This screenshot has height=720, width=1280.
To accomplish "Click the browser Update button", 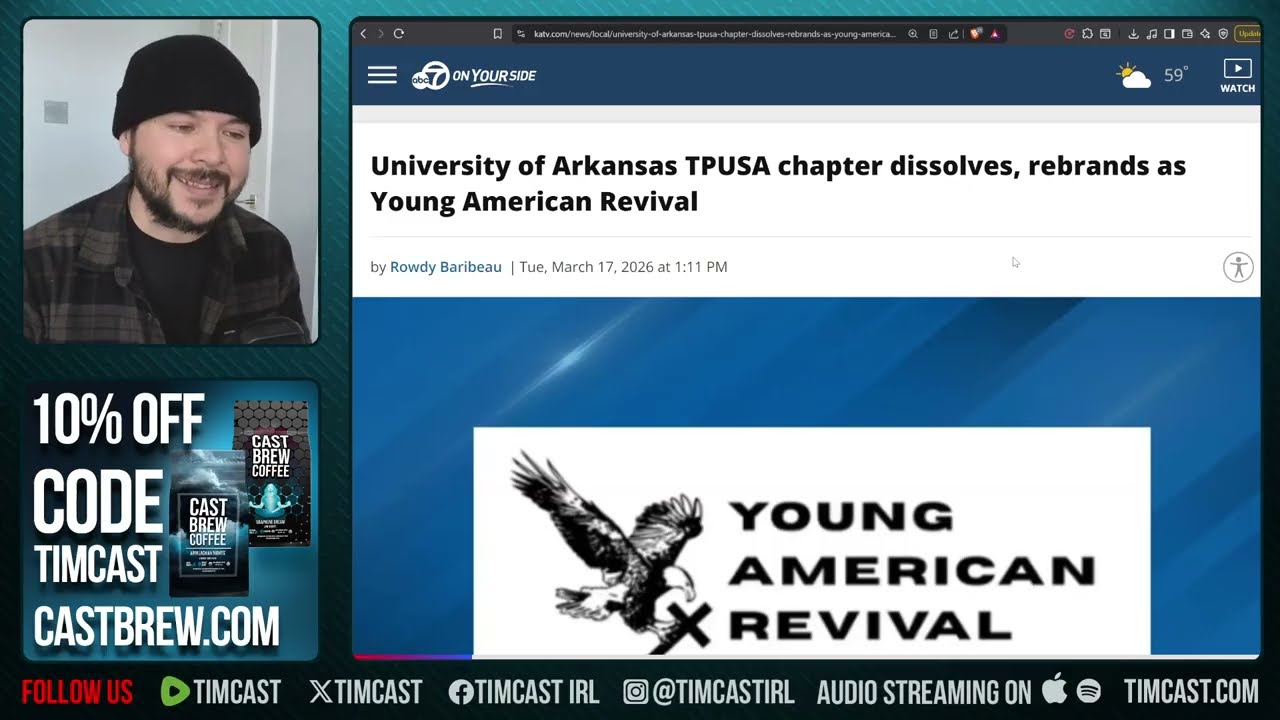I will point(1250,34).
